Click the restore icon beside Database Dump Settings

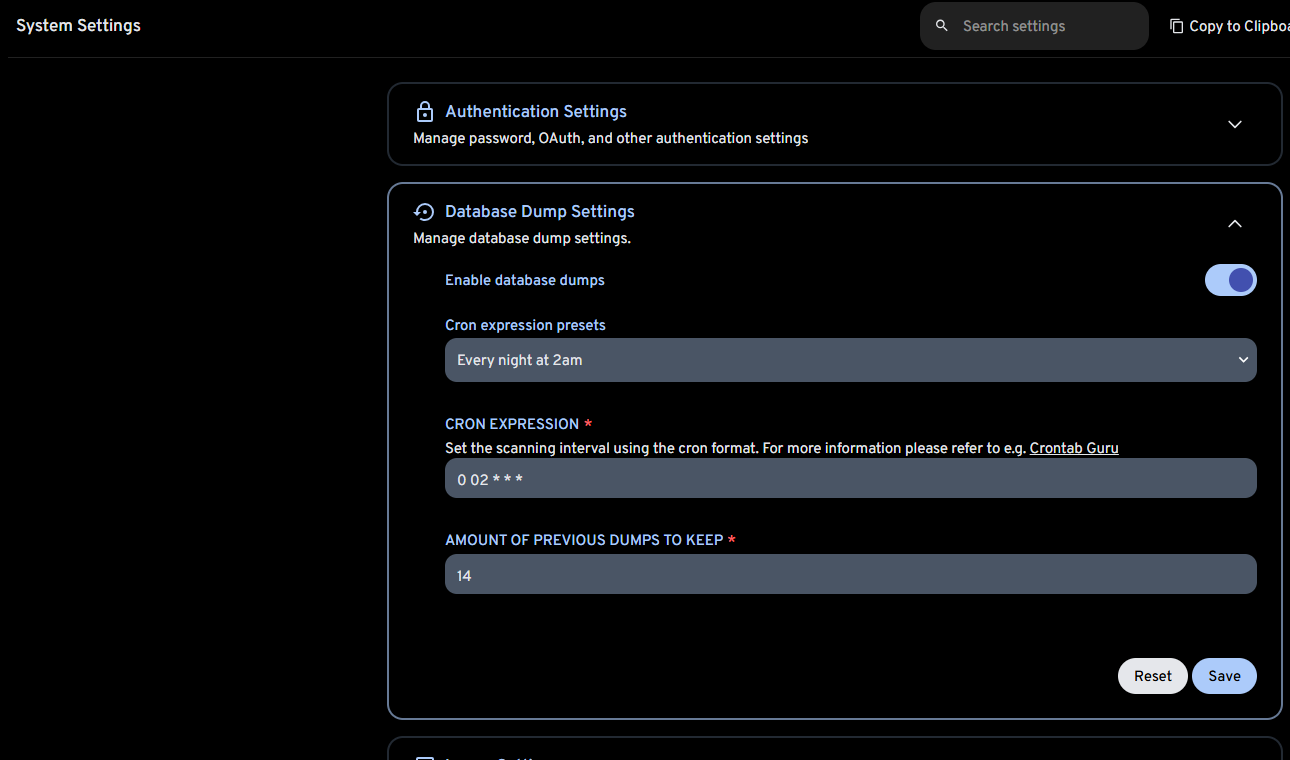[424, 211]
